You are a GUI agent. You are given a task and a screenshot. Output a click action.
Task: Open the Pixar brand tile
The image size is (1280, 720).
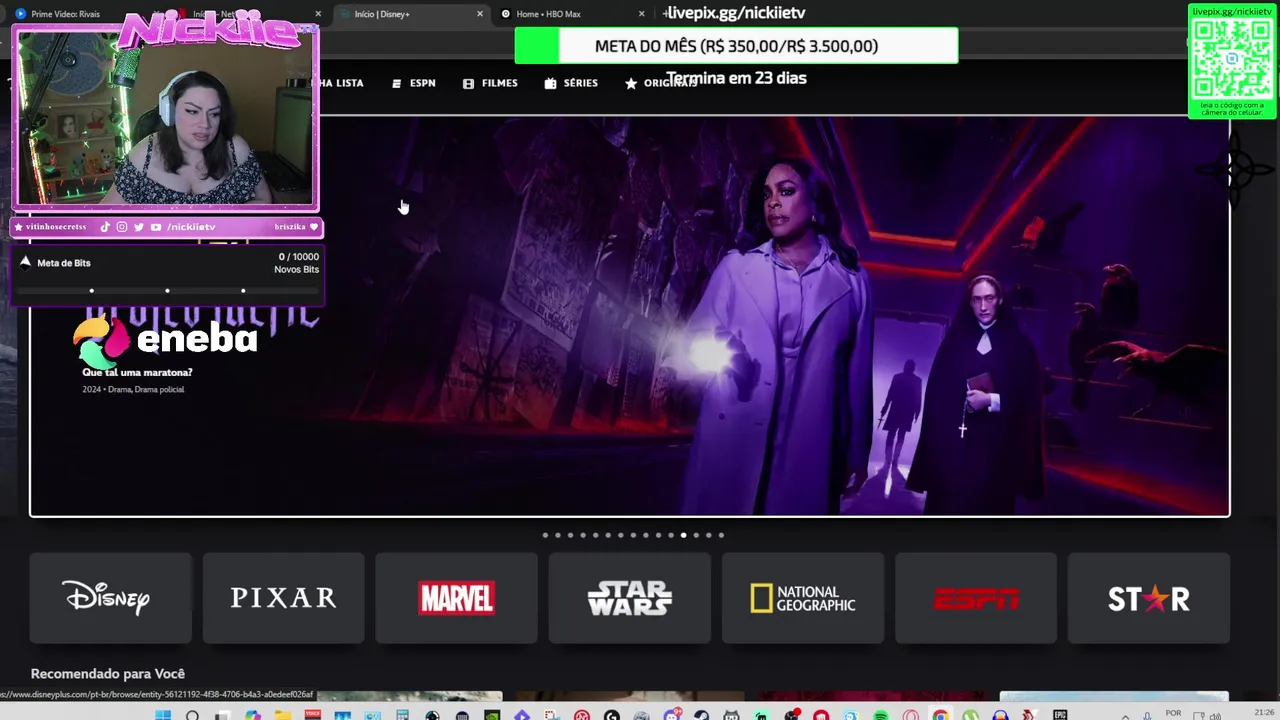(283, 598)
